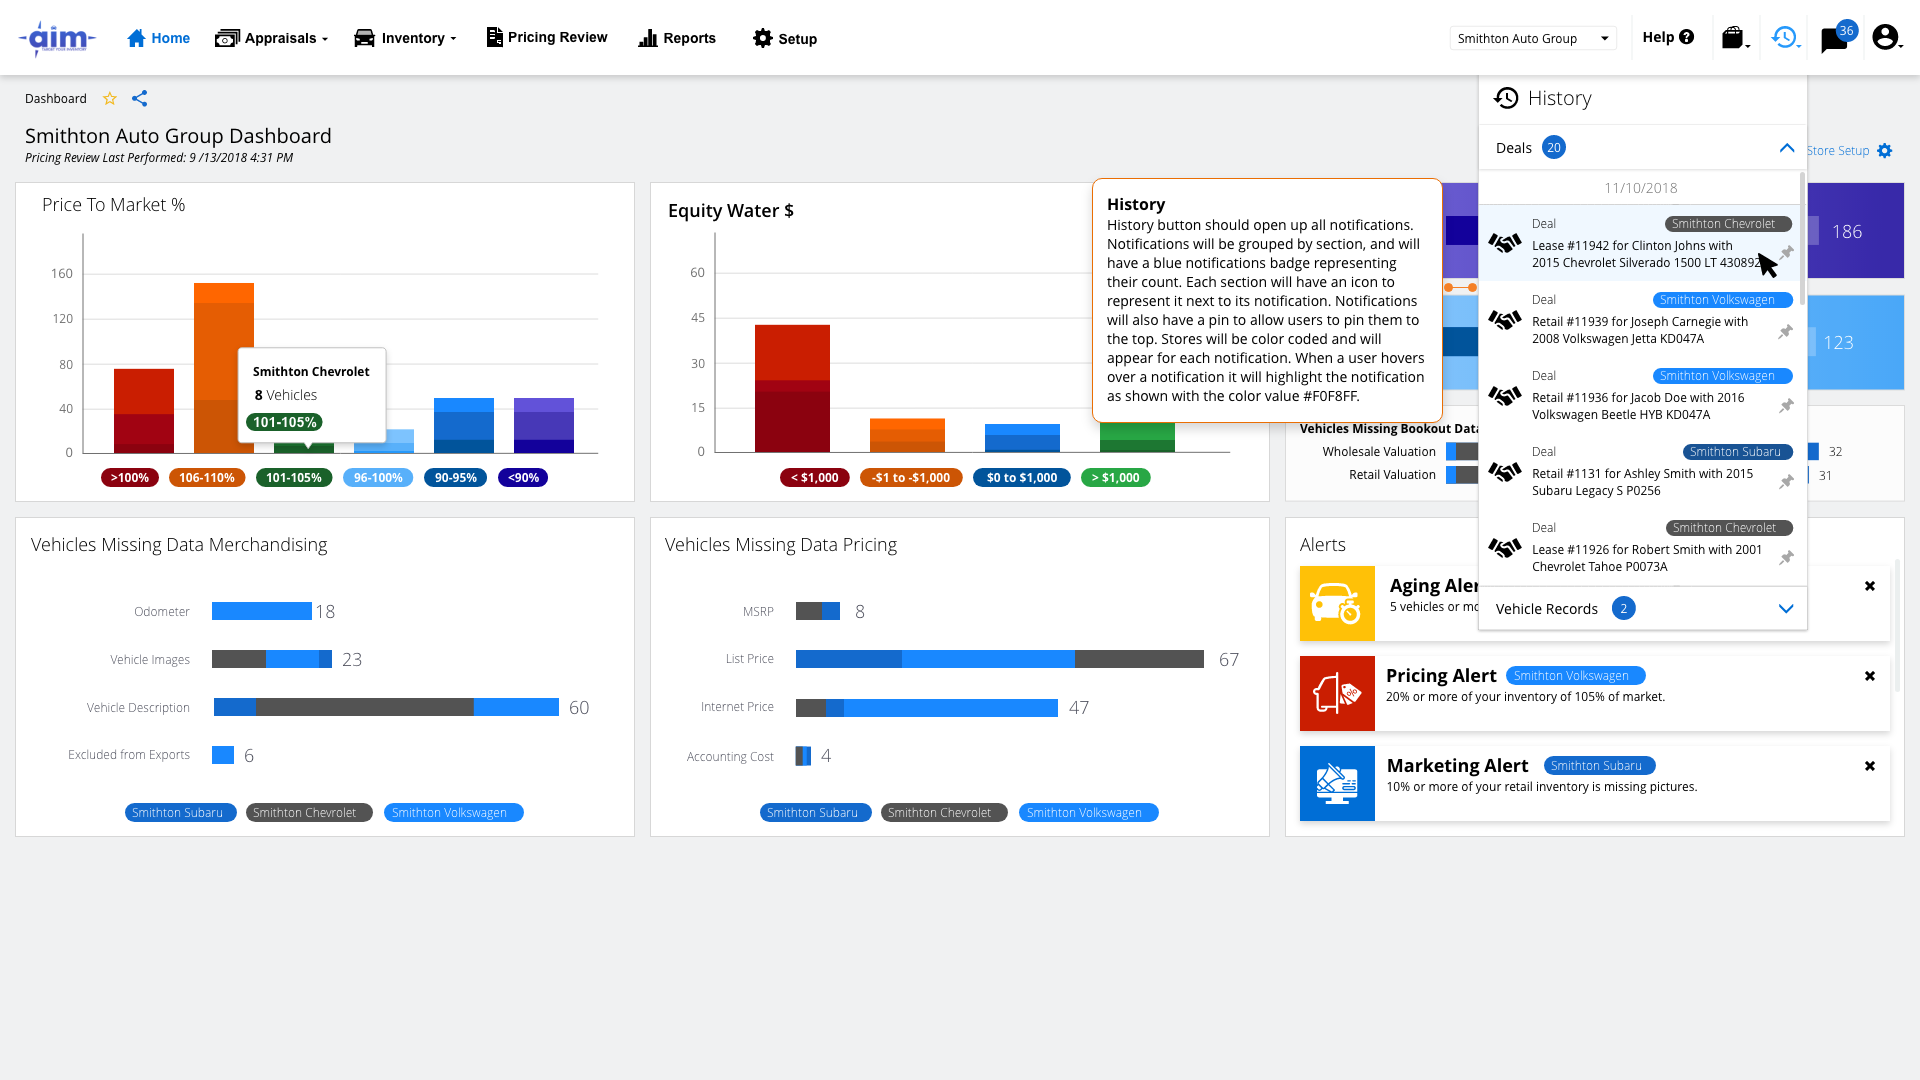
Task: Pin the Joseph Carnegie Jetta deal notification
Action: [x=1785, y=331]
